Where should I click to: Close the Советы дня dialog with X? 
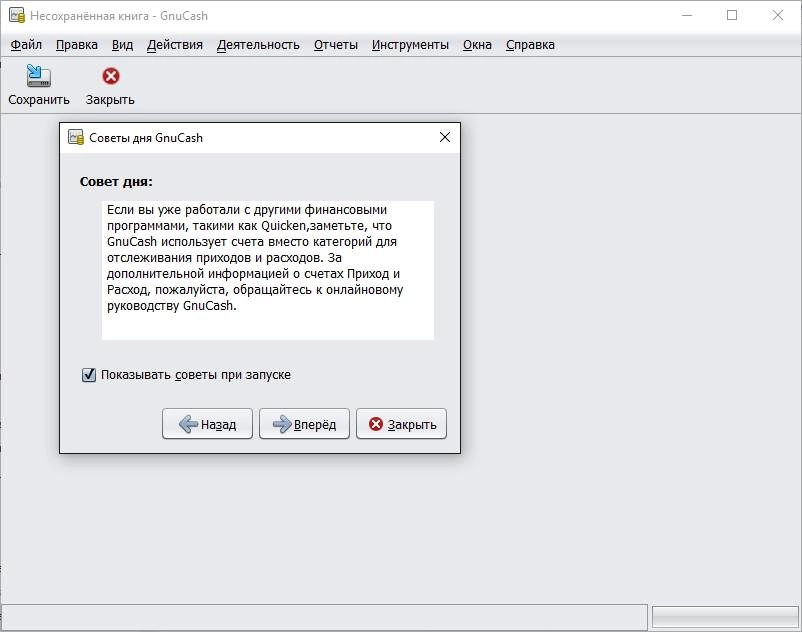(x=445, y=137)
